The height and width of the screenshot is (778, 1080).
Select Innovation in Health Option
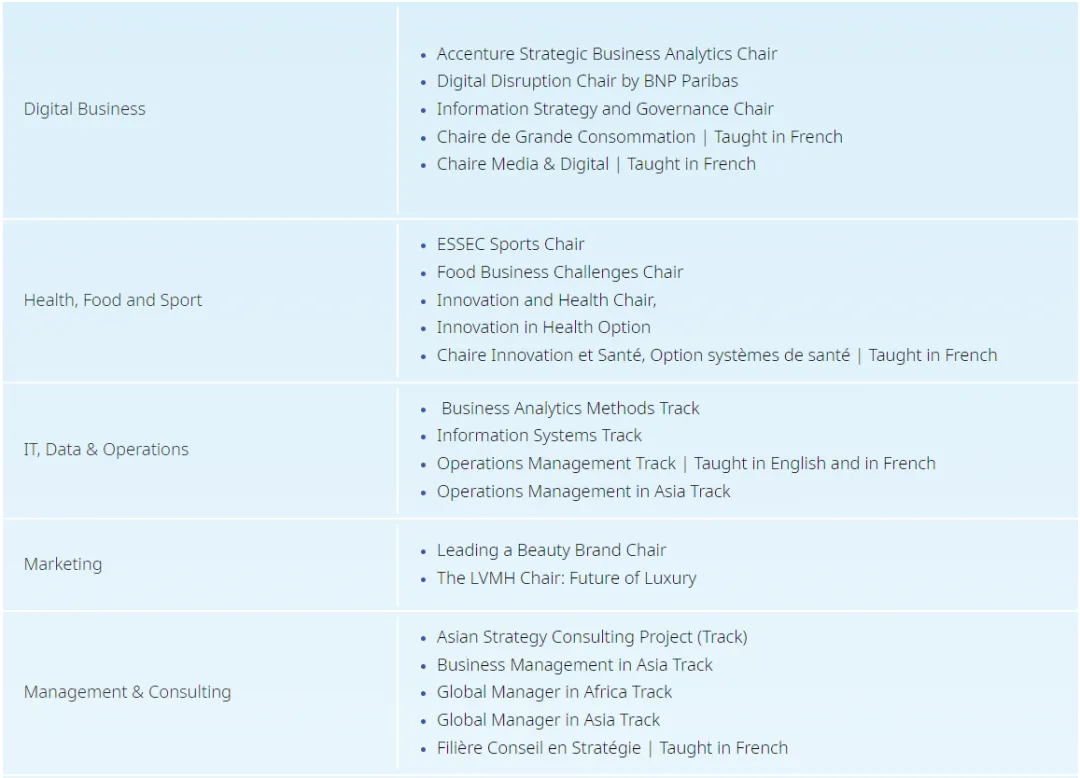[543, 327]
